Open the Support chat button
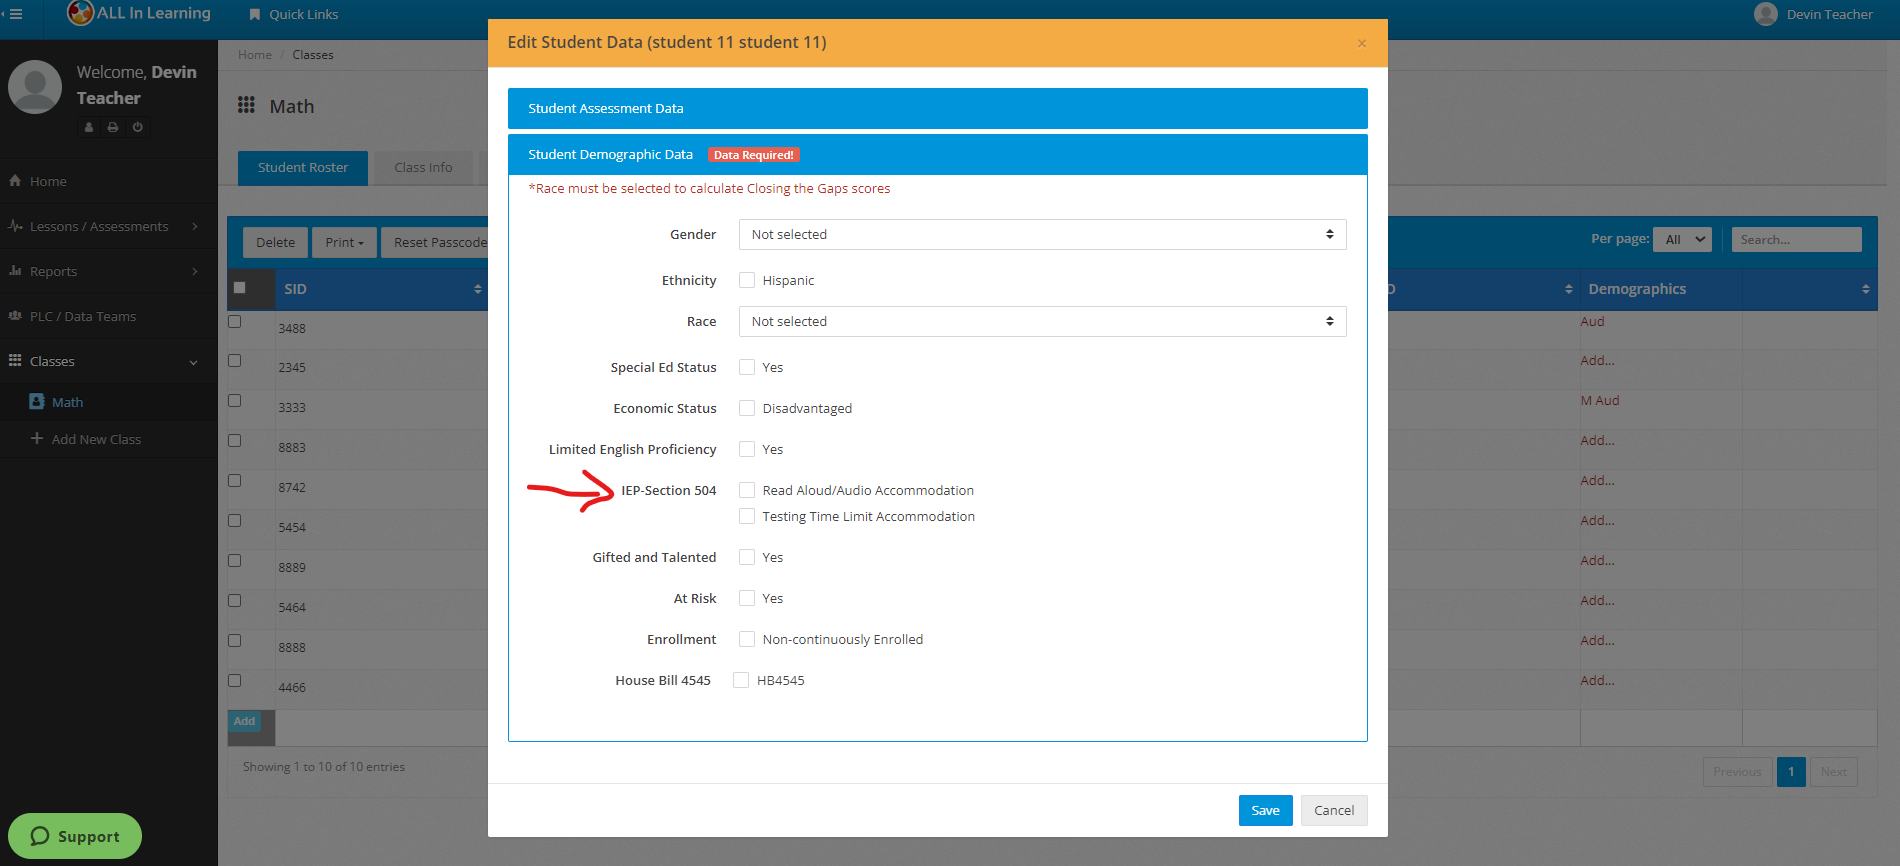The width and height of the screenshot is (1900, 866). [75, 836]
